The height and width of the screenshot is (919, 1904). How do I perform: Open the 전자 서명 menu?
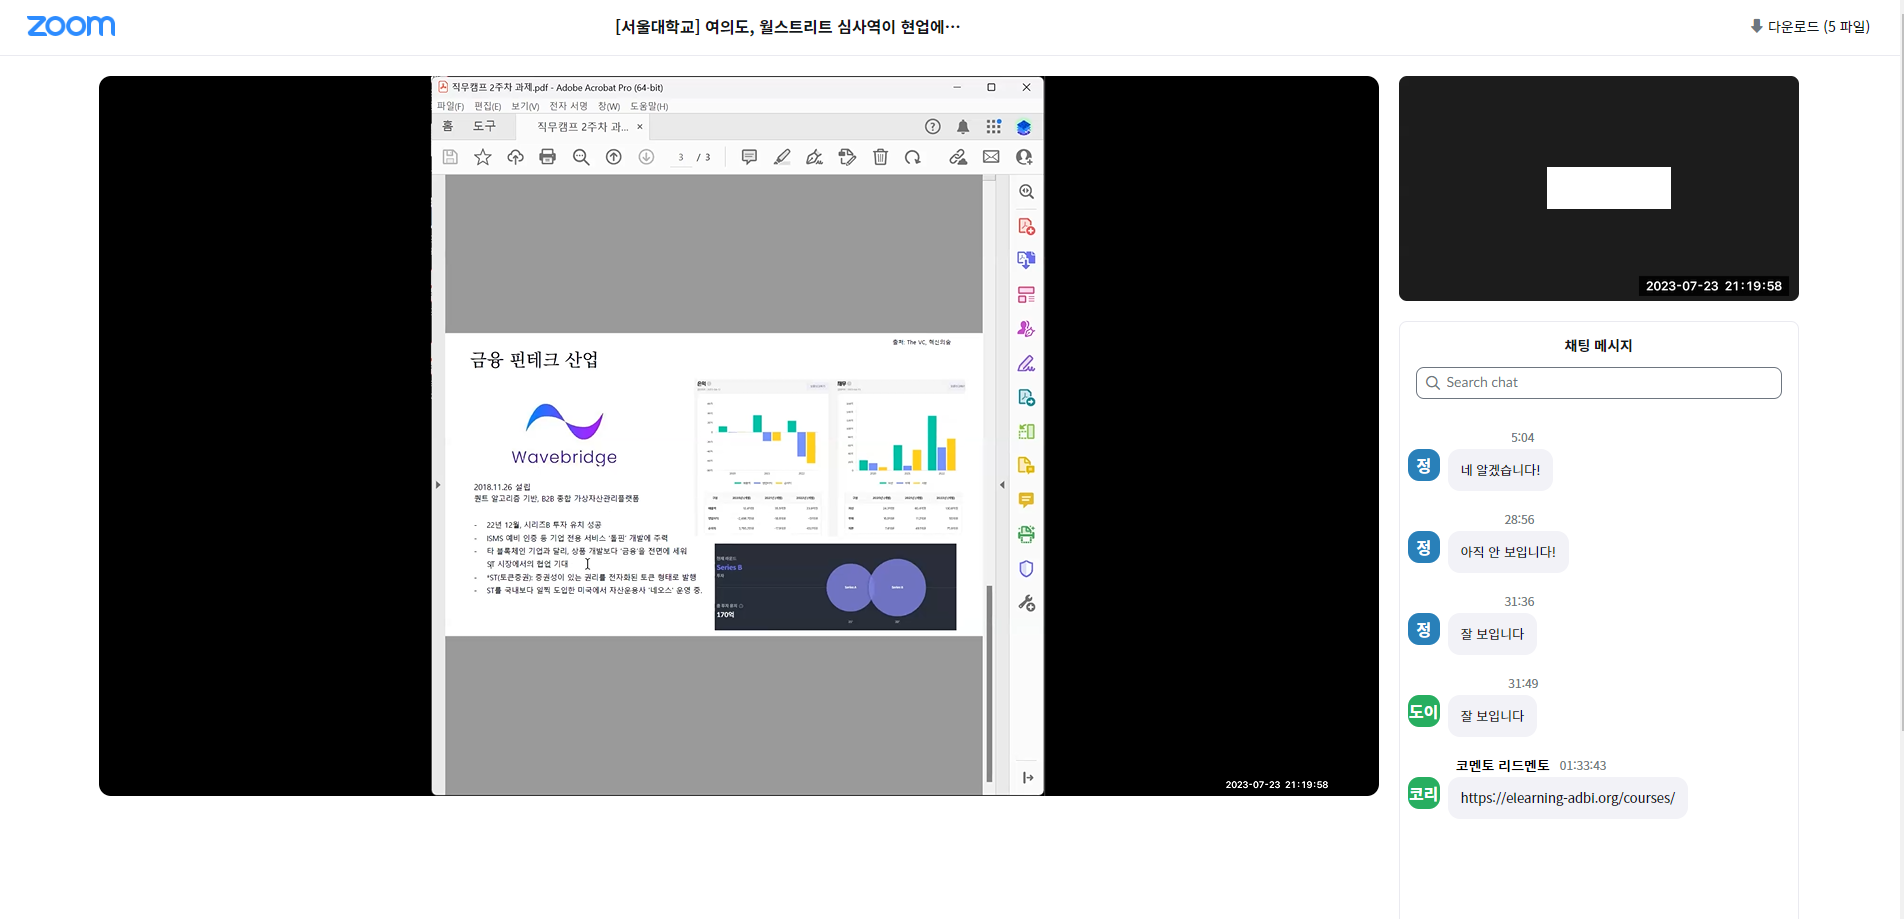tap(568, 106)
